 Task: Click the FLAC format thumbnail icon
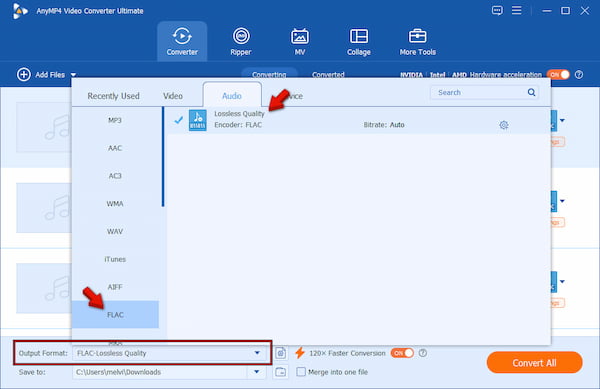(x=197, y=120)
